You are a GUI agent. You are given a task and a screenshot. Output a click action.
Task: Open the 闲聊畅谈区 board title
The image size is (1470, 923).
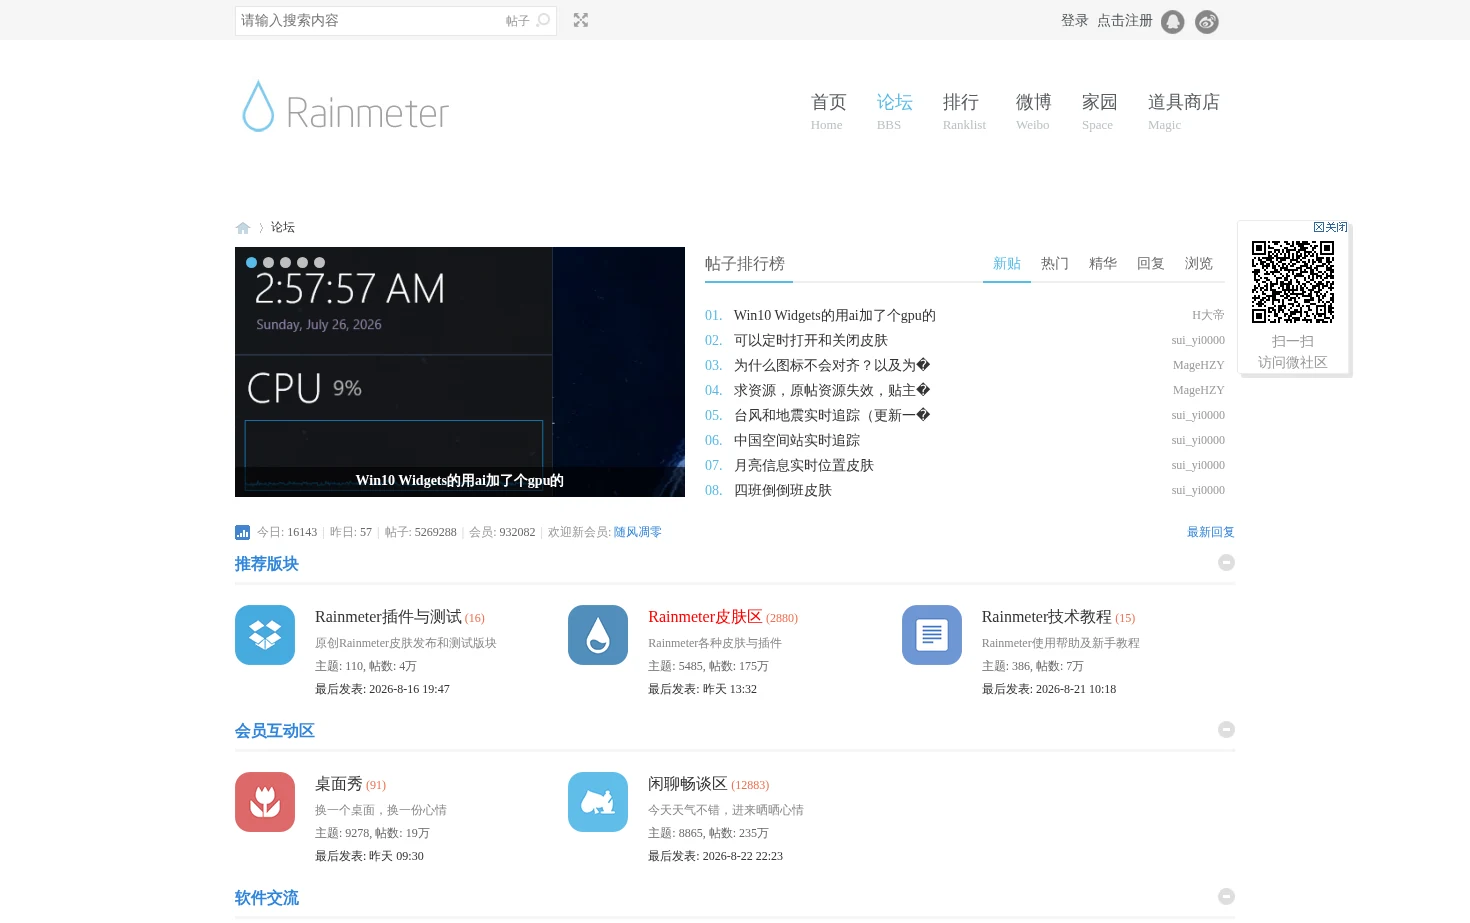688,784
